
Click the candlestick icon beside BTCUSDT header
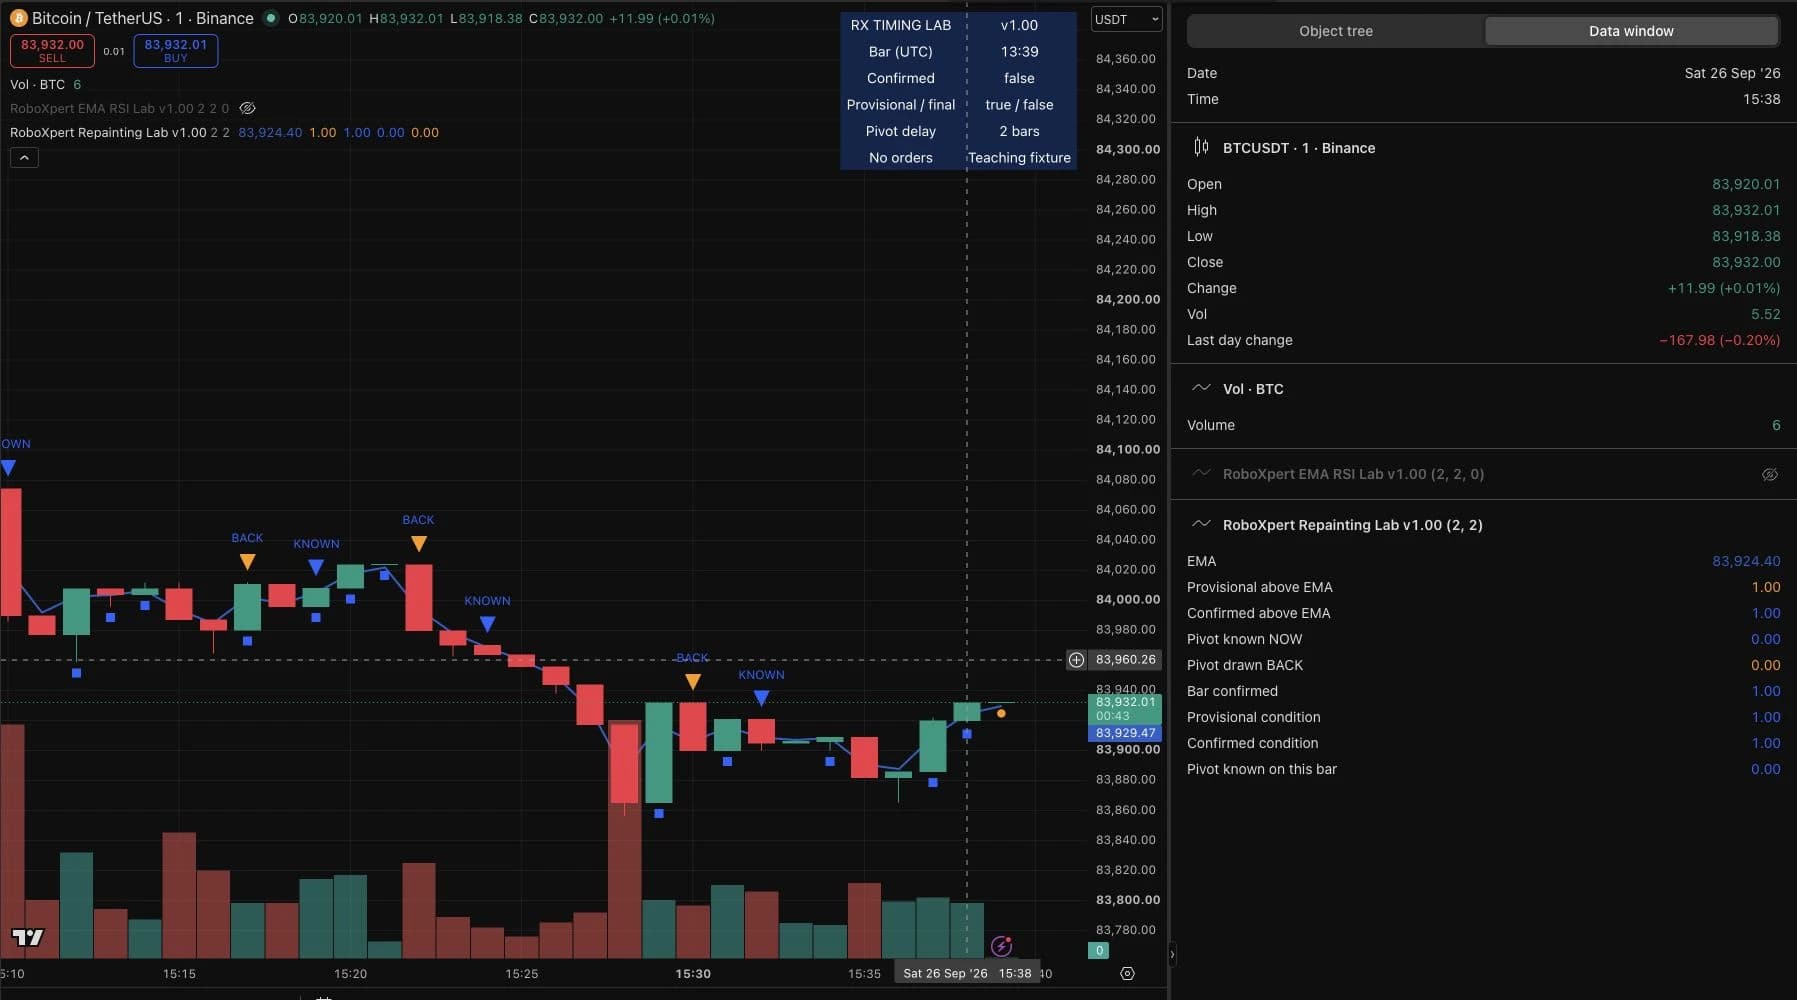1201,147
